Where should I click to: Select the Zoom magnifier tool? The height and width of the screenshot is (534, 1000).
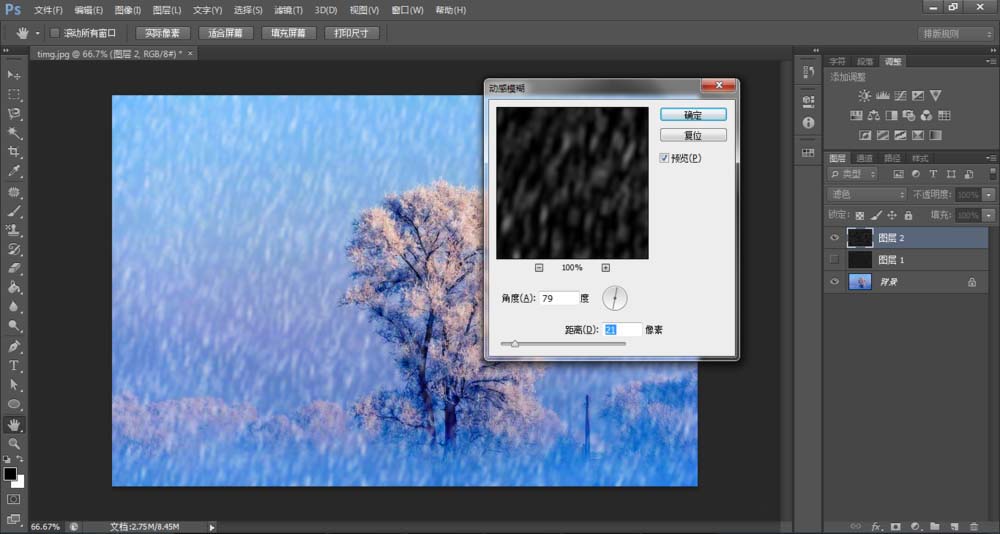point(14,443)
